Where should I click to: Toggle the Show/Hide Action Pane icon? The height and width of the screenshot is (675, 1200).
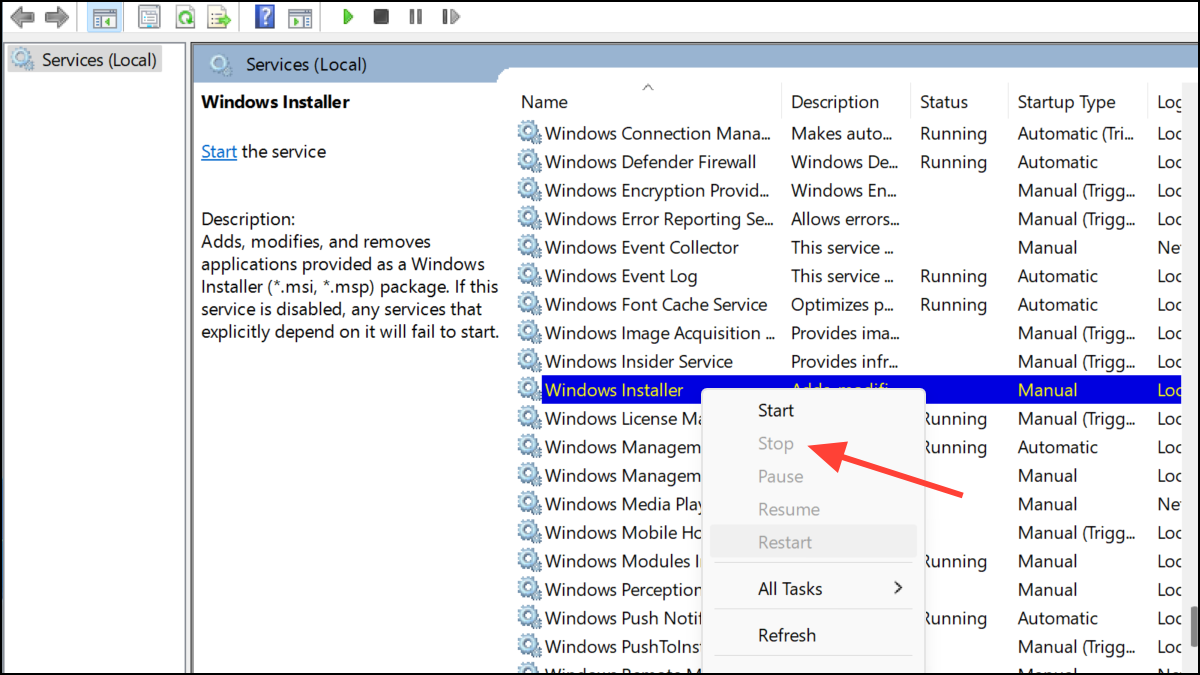[299, 17]
